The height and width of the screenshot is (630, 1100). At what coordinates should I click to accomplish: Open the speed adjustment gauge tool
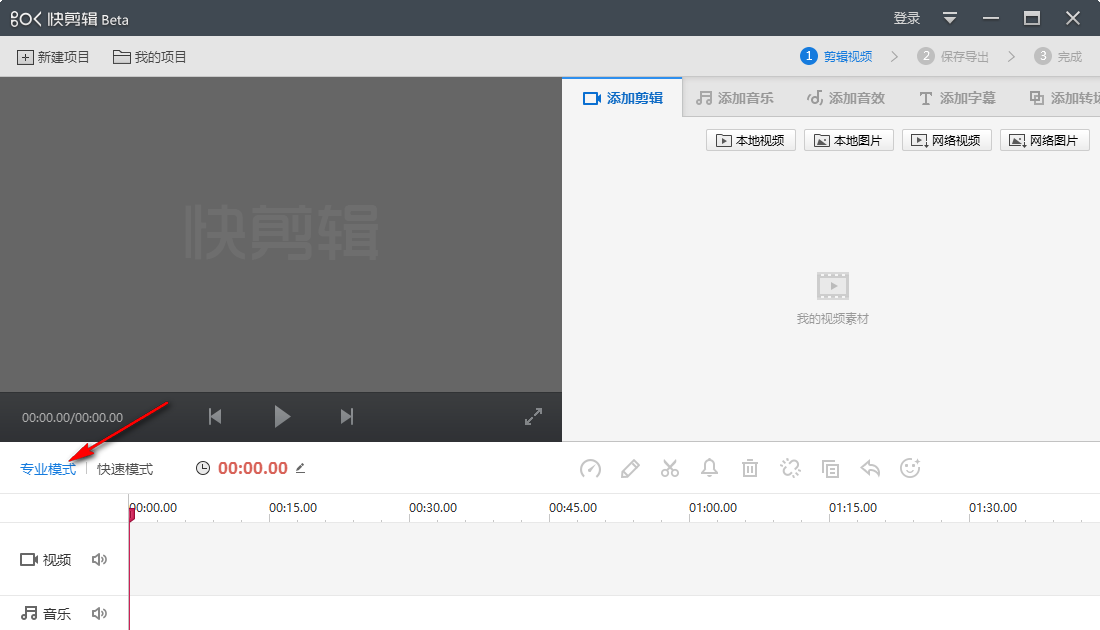click(x=590, y=468)
